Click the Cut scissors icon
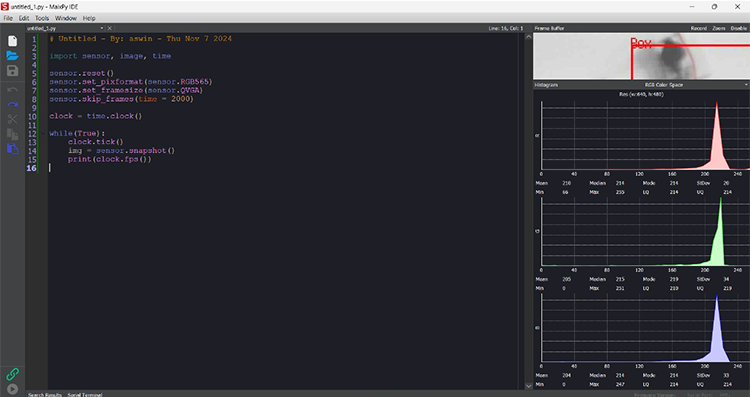This screenshot has width=750, height=397. pyautogui.click(x=12, y=119)
